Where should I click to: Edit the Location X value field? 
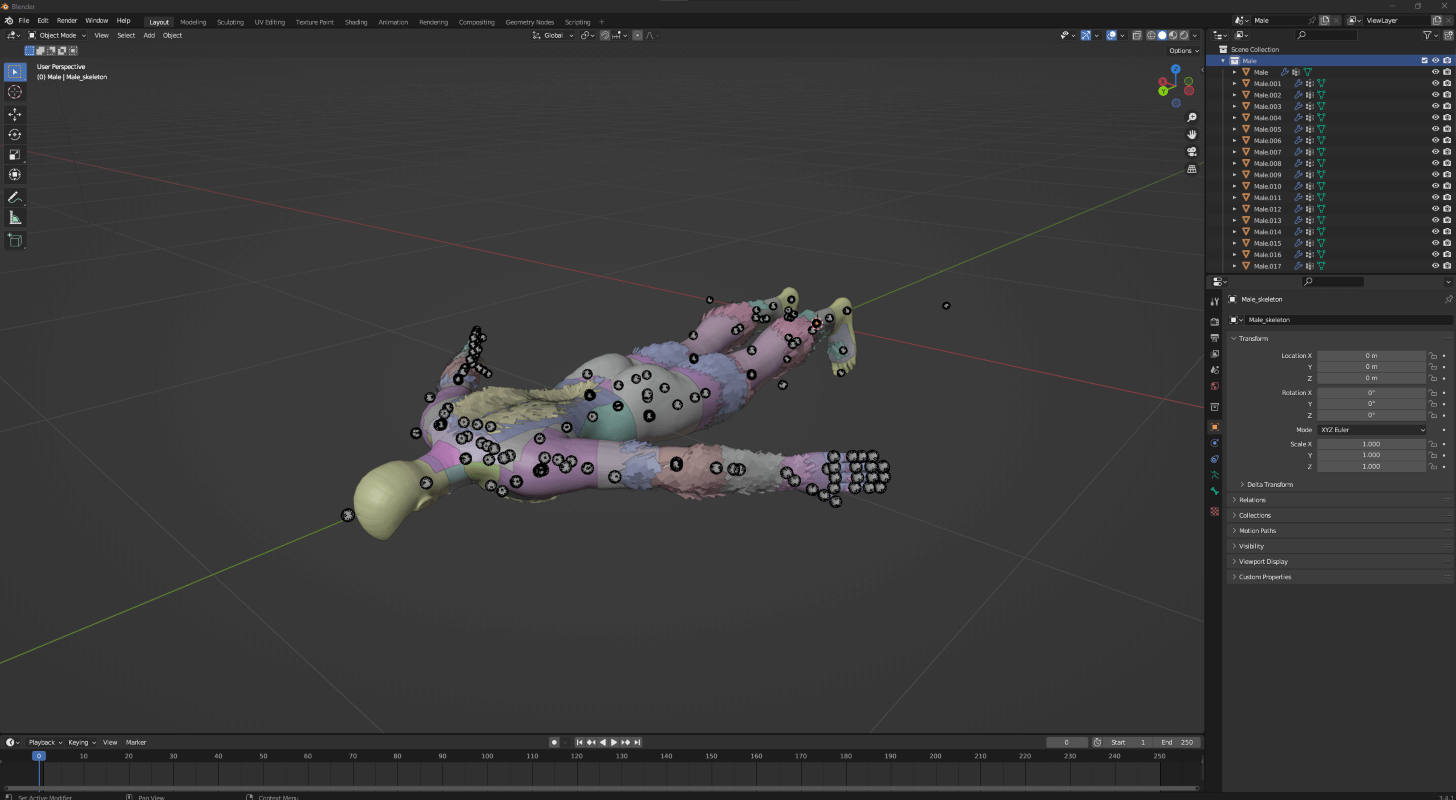coord(1374,355)
